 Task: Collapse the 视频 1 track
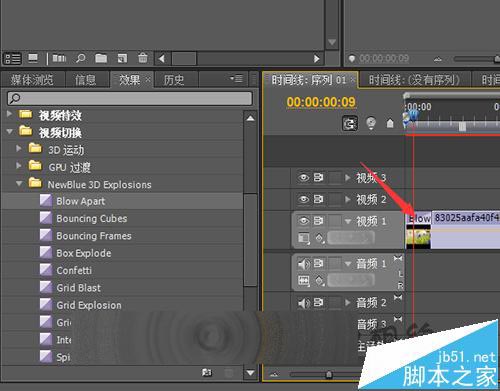coord(348,221)
